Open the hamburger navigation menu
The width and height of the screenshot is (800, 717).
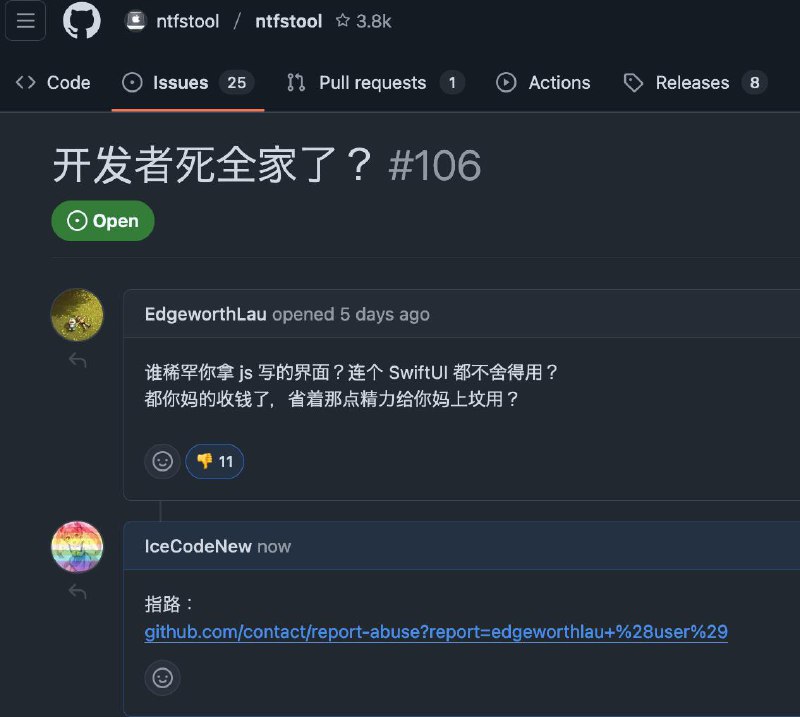(x=25, y=21)
